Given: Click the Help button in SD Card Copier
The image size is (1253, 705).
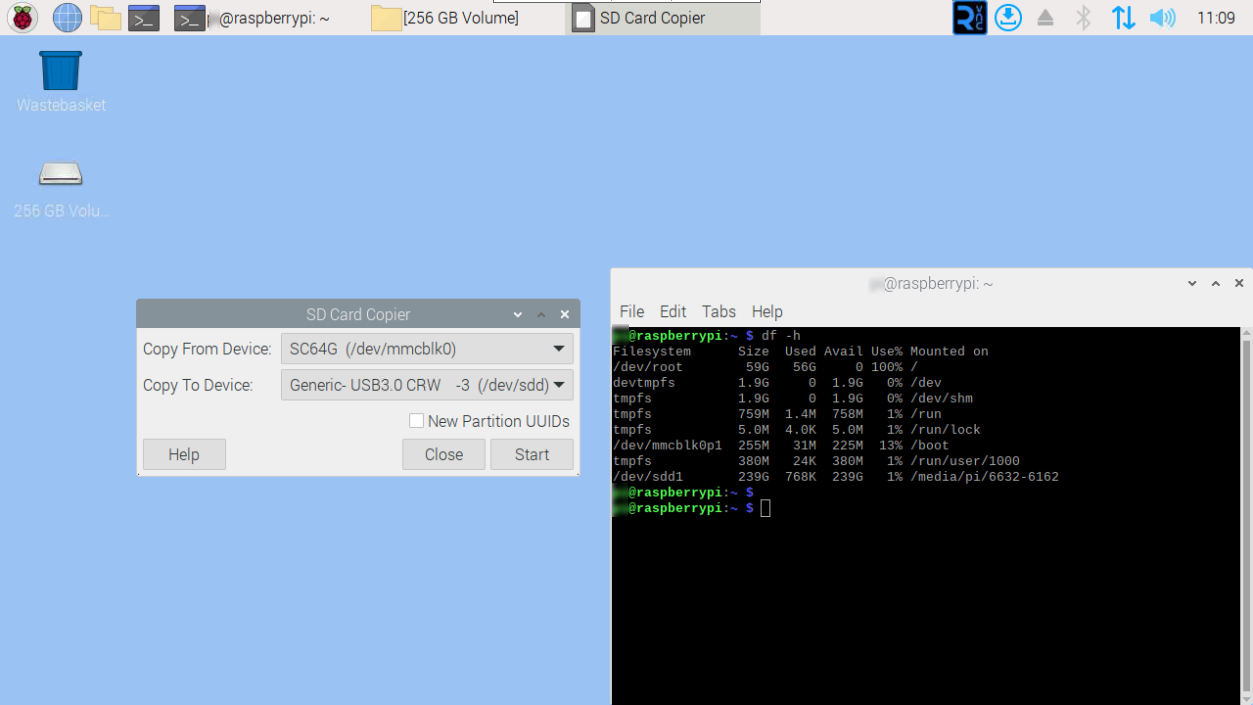Looking at the screenshot, I should coord(184,454).
